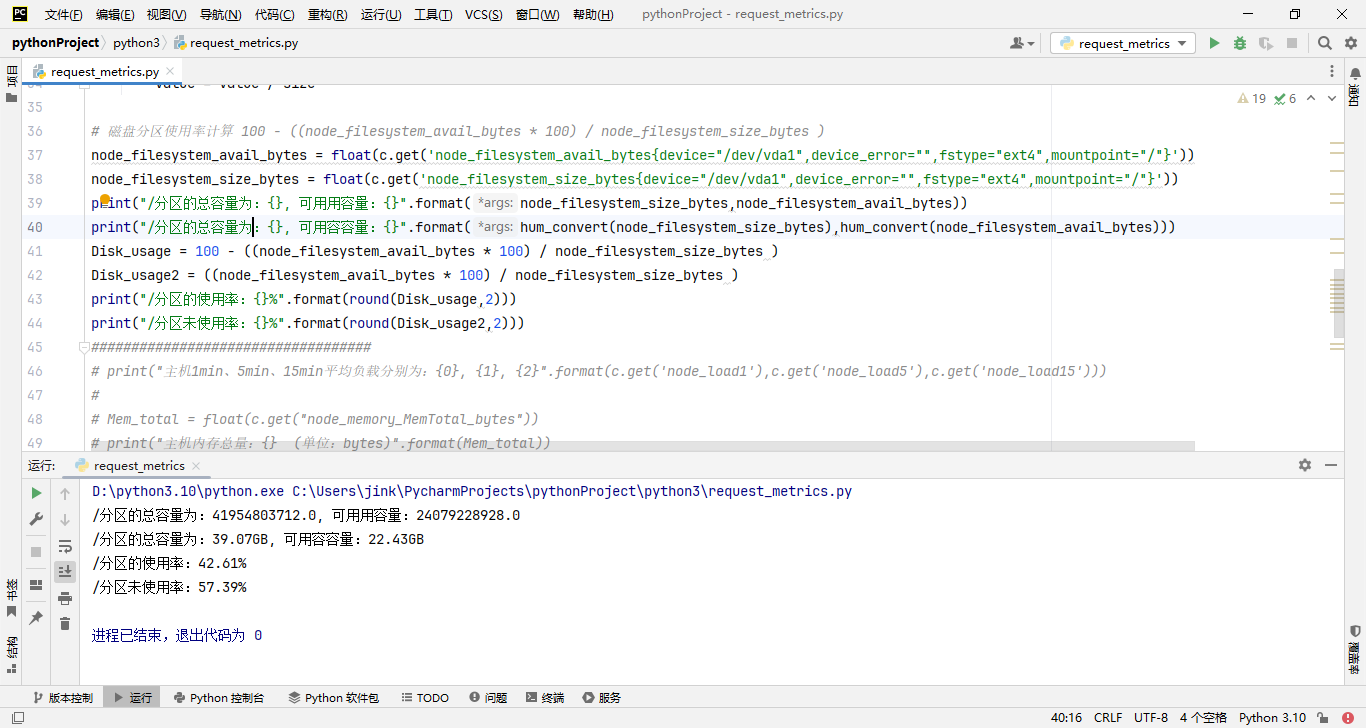Start debugging with the green bug icon
Viewport: 1366px width, 728px height.
point(1240,43)
